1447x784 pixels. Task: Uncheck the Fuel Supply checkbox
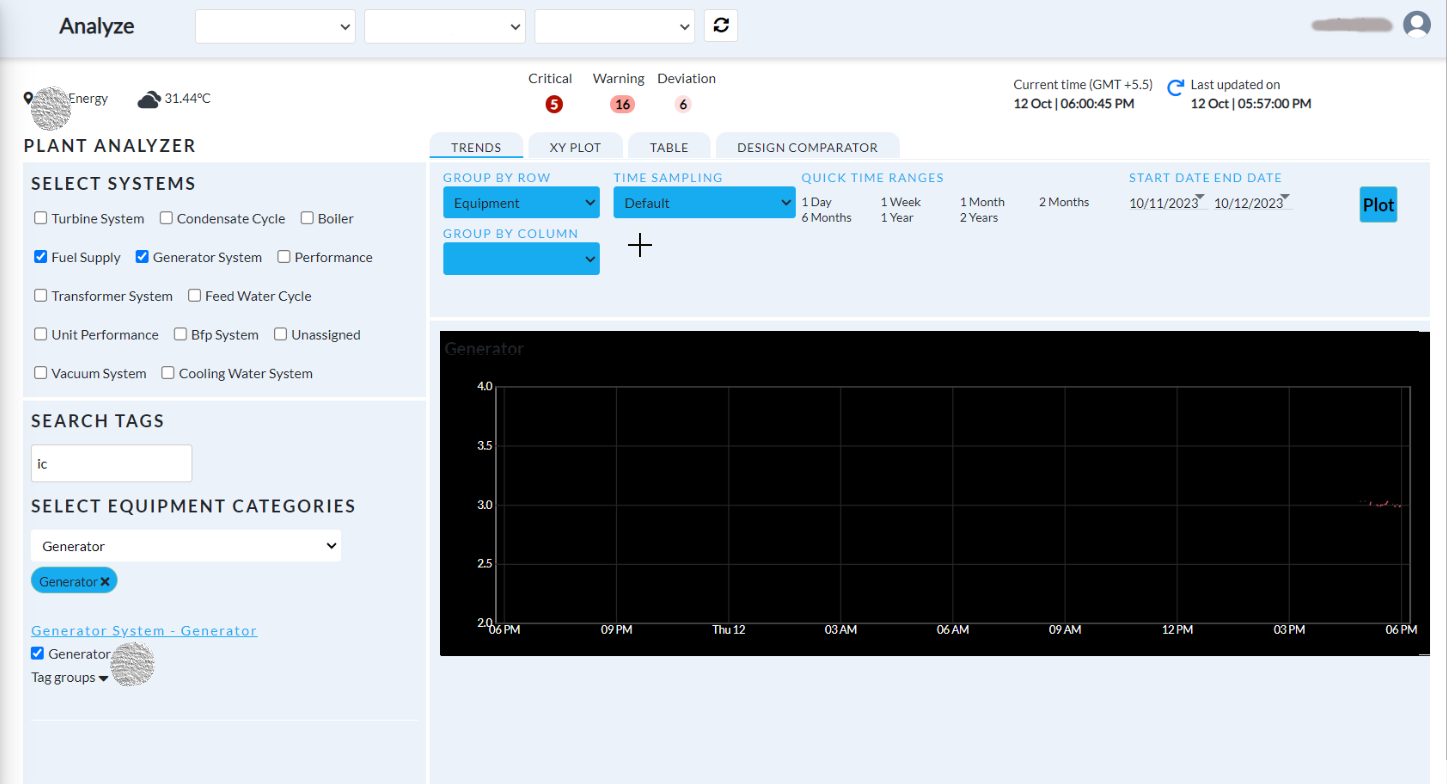pyautogui.click(x=41, y=257)
